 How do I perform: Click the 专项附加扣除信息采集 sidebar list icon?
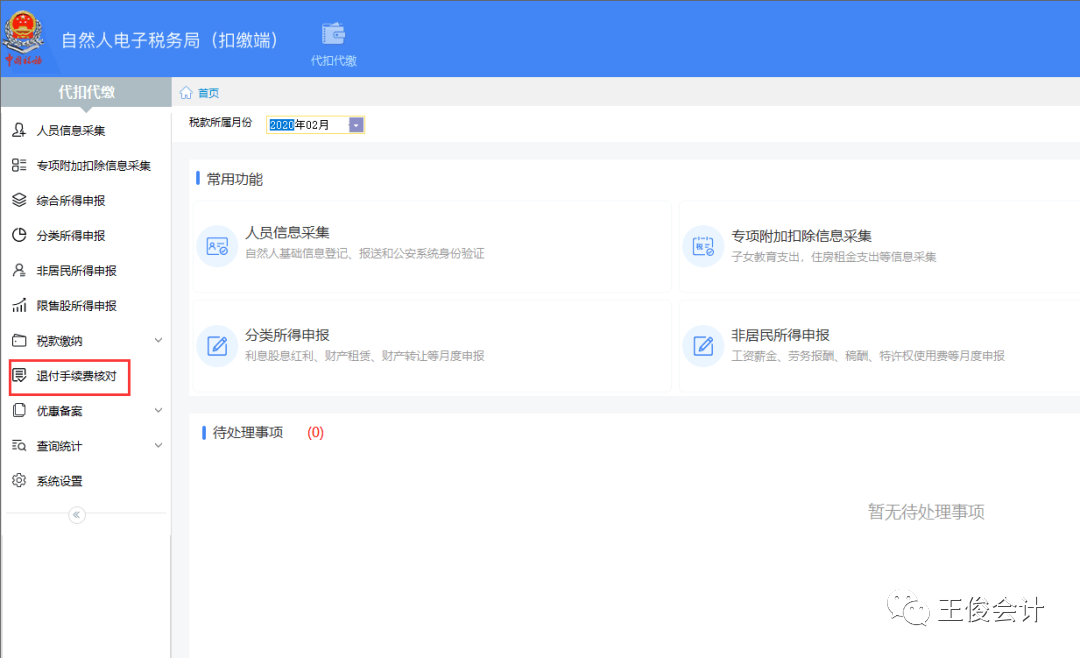pos(19,165)
